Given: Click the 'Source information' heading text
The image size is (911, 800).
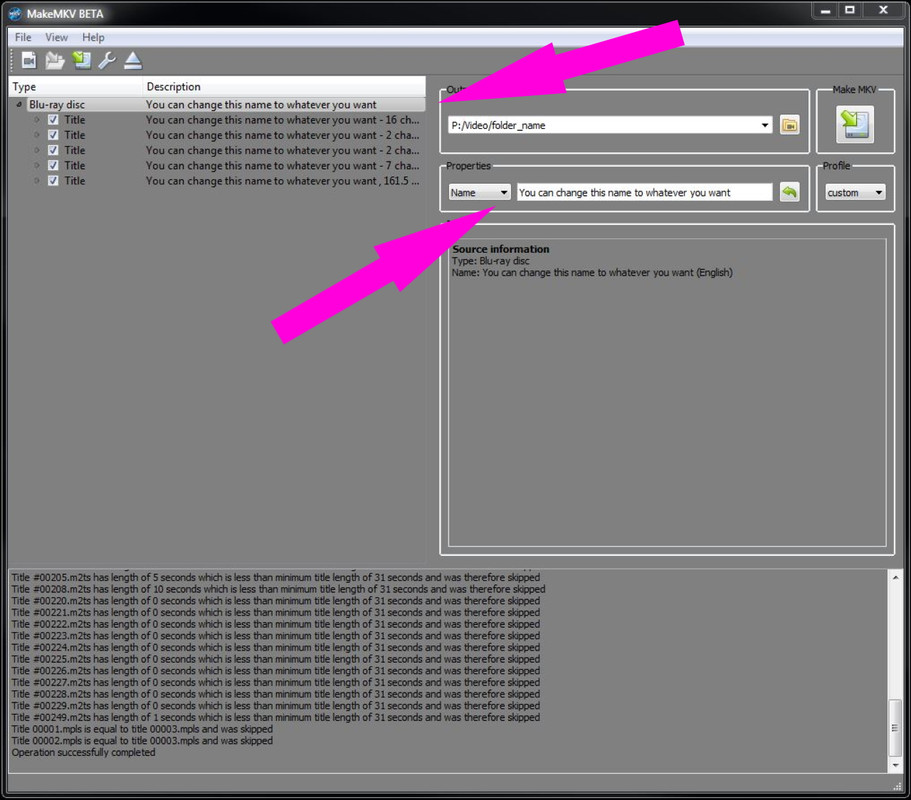Looking at the screenshot, I should [500, 249].
